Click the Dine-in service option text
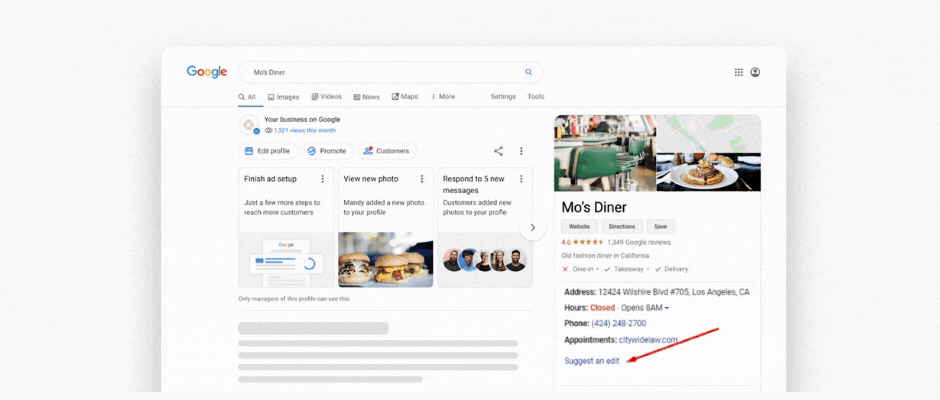The height and width of the screenshot is (400, 940). (583, 269)
